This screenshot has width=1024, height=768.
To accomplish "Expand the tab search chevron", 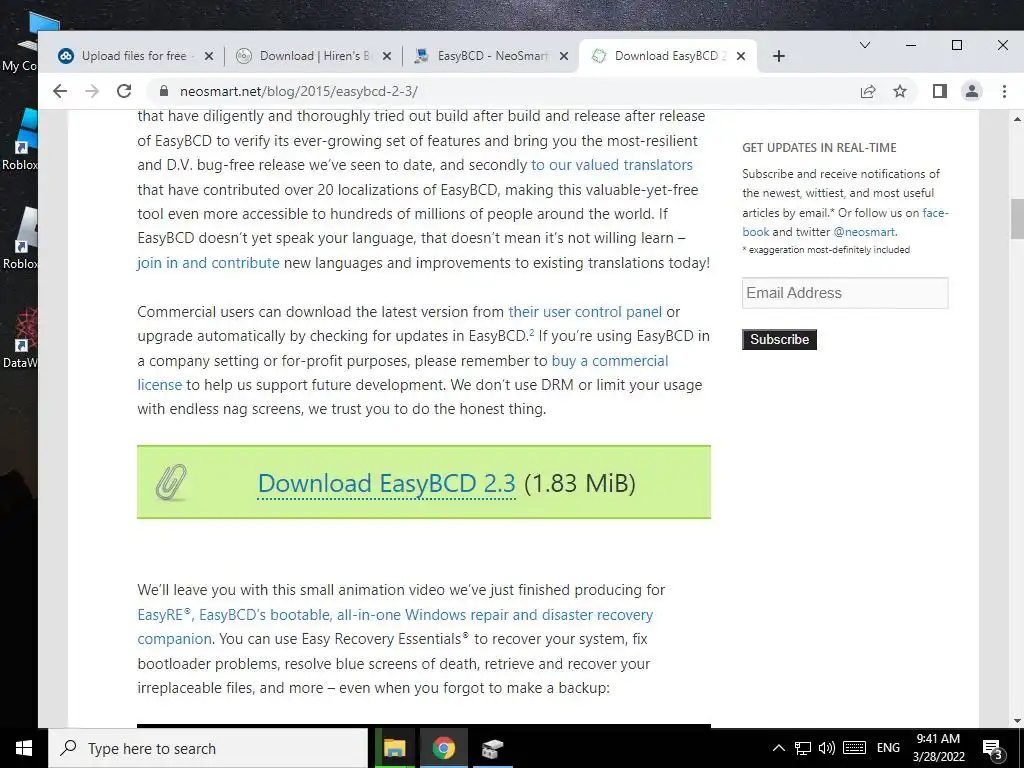I will pyautogui.click(x=865, y=45).
